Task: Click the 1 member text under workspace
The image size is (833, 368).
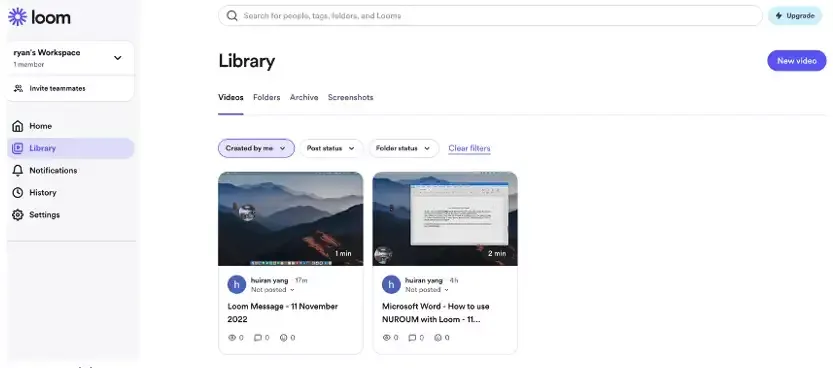Action: tap(29, 65)
